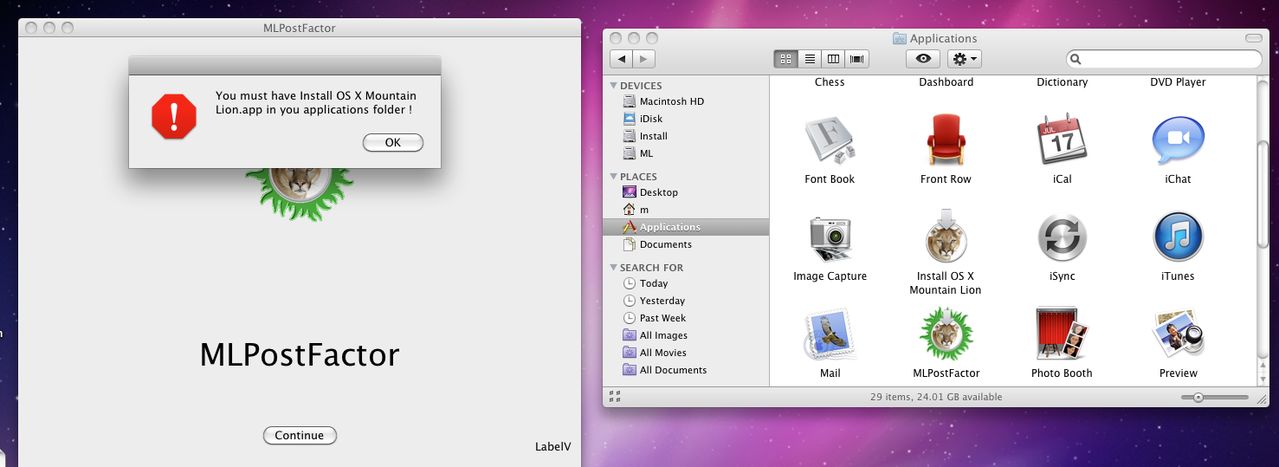Click the Dashboard label in Applications
This screenshot has width=1279, height=467.
pos(946,82)
